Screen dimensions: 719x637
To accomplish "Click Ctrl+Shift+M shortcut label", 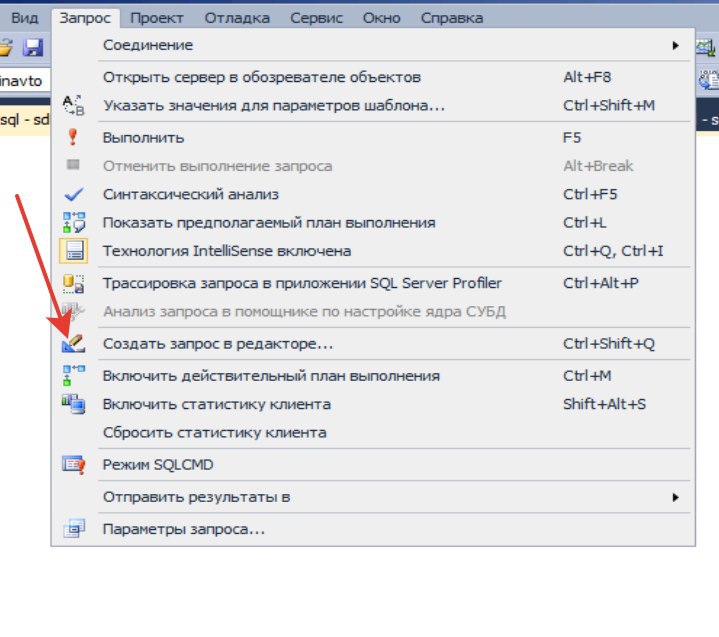I will tap(609, 105).
